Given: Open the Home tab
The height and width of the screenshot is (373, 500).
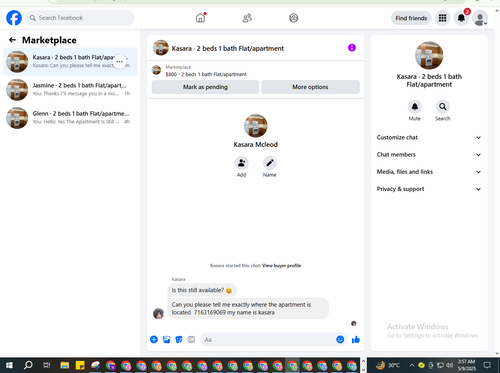Looking at the screenshot, I should pos(200,18).
